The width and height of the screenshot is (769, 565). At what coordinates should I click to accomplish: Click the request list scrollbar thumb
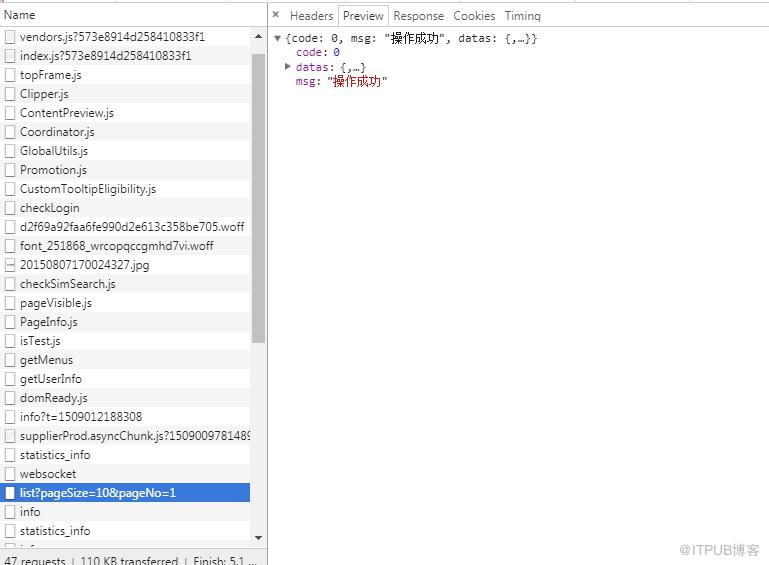click(258, 199)
